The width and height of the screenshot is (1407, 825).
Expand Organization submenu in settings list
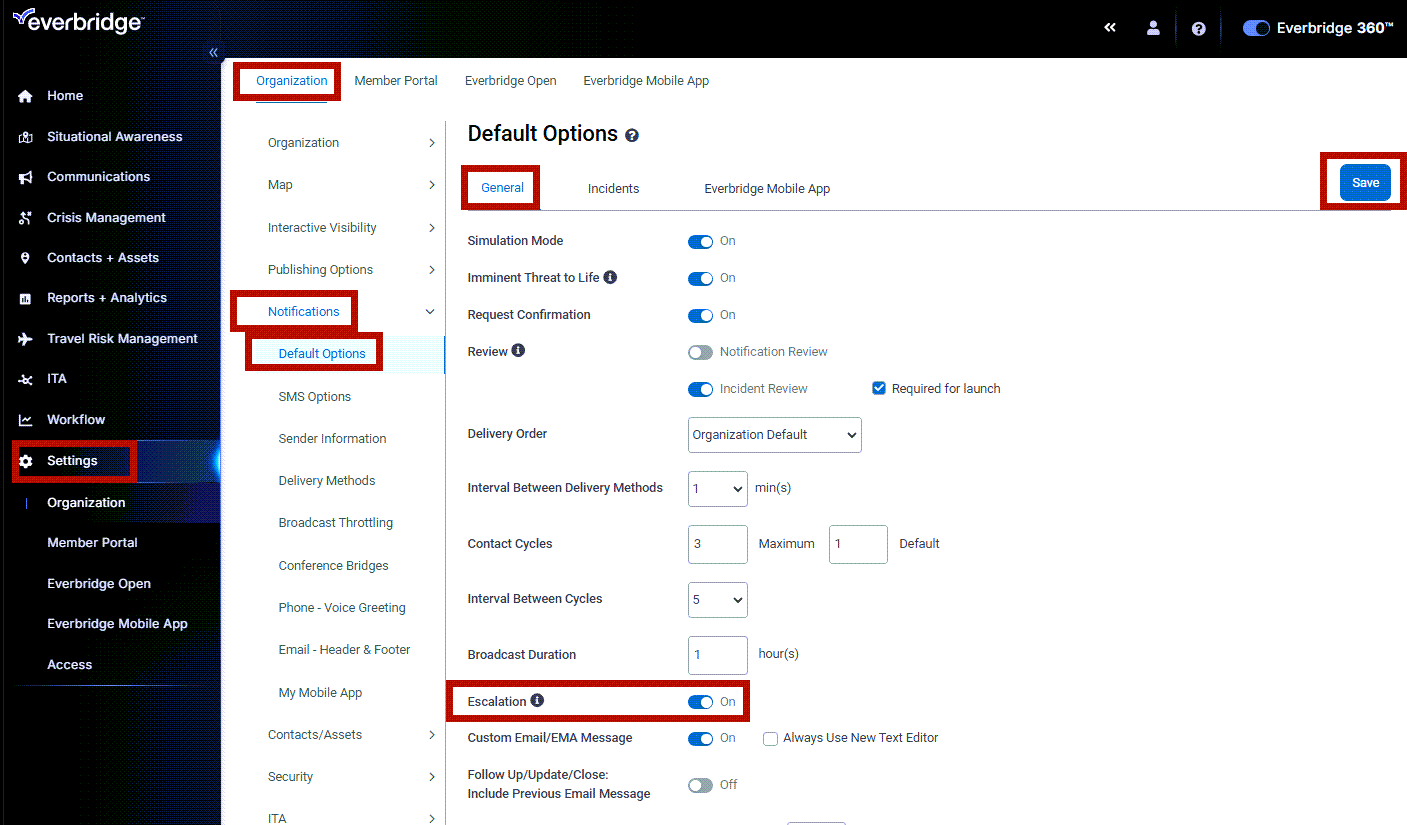pos(432,143)
